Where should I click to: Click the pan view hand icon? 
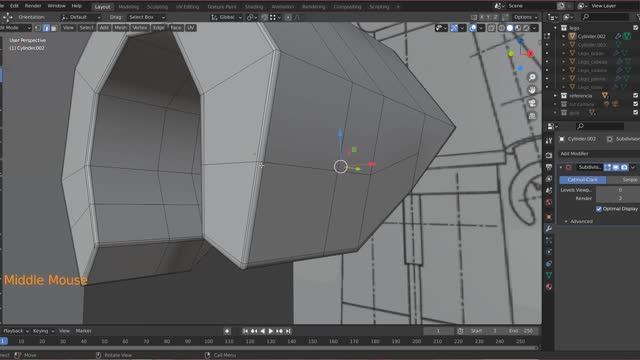pos(532,90)
